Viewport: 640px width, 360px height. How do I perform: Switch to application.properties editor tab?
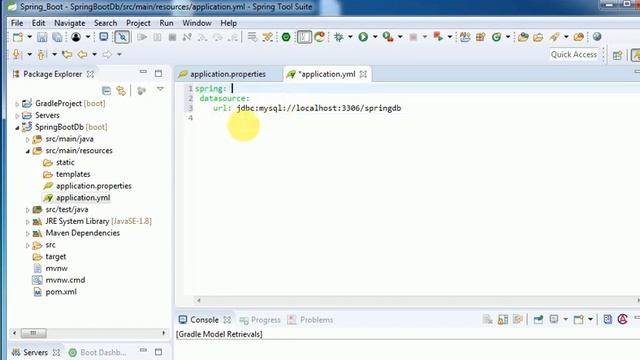coord(228,74)
